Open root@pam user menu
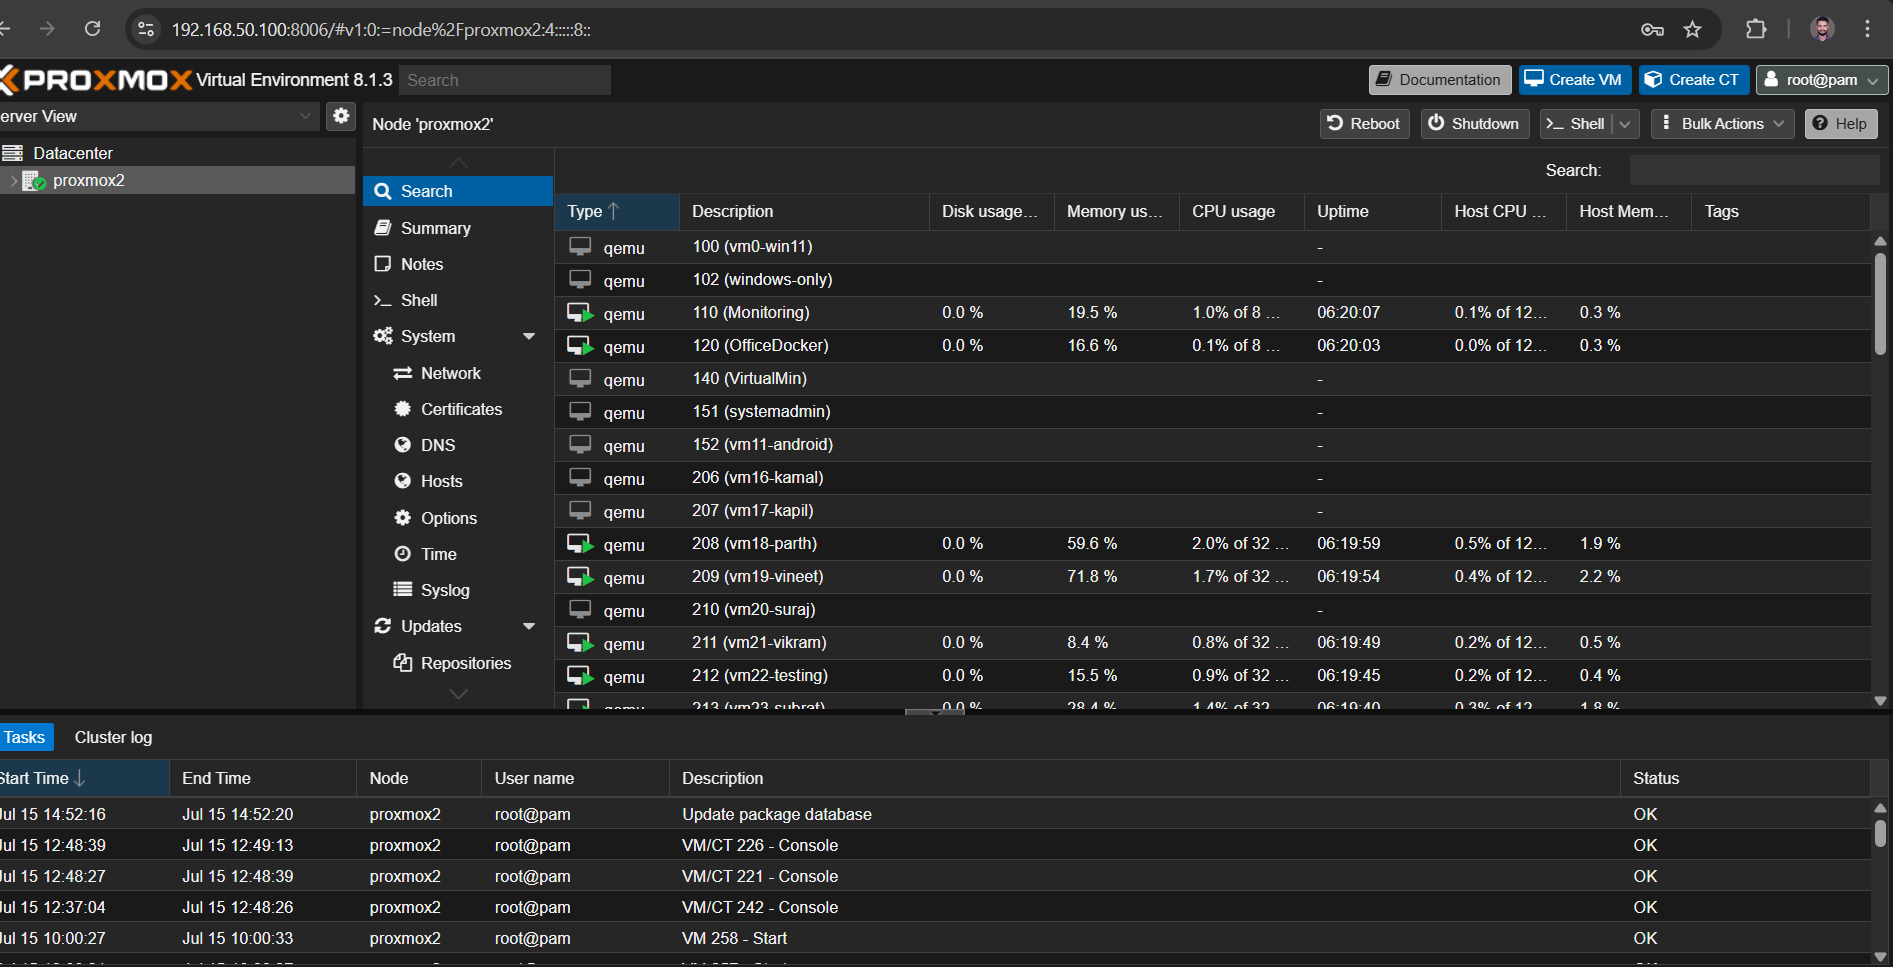Image resolution: width=1893 pixels, height=967 pixels. (1822, 80)
